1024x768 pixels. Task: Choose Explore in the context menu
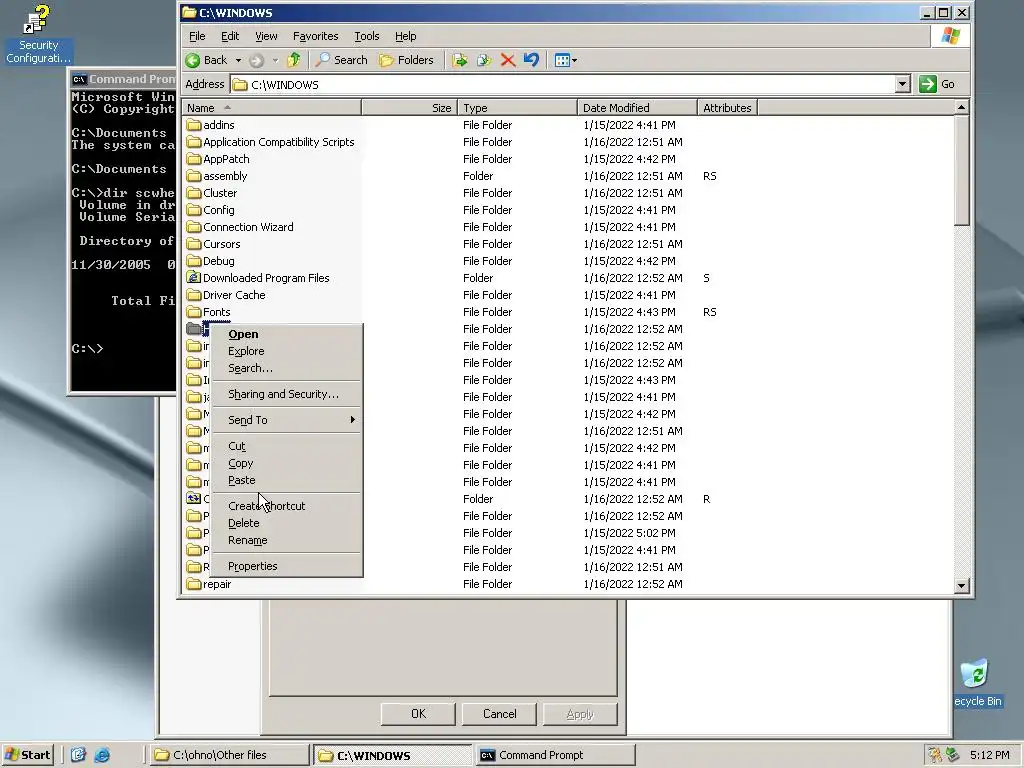click(287, 351)
